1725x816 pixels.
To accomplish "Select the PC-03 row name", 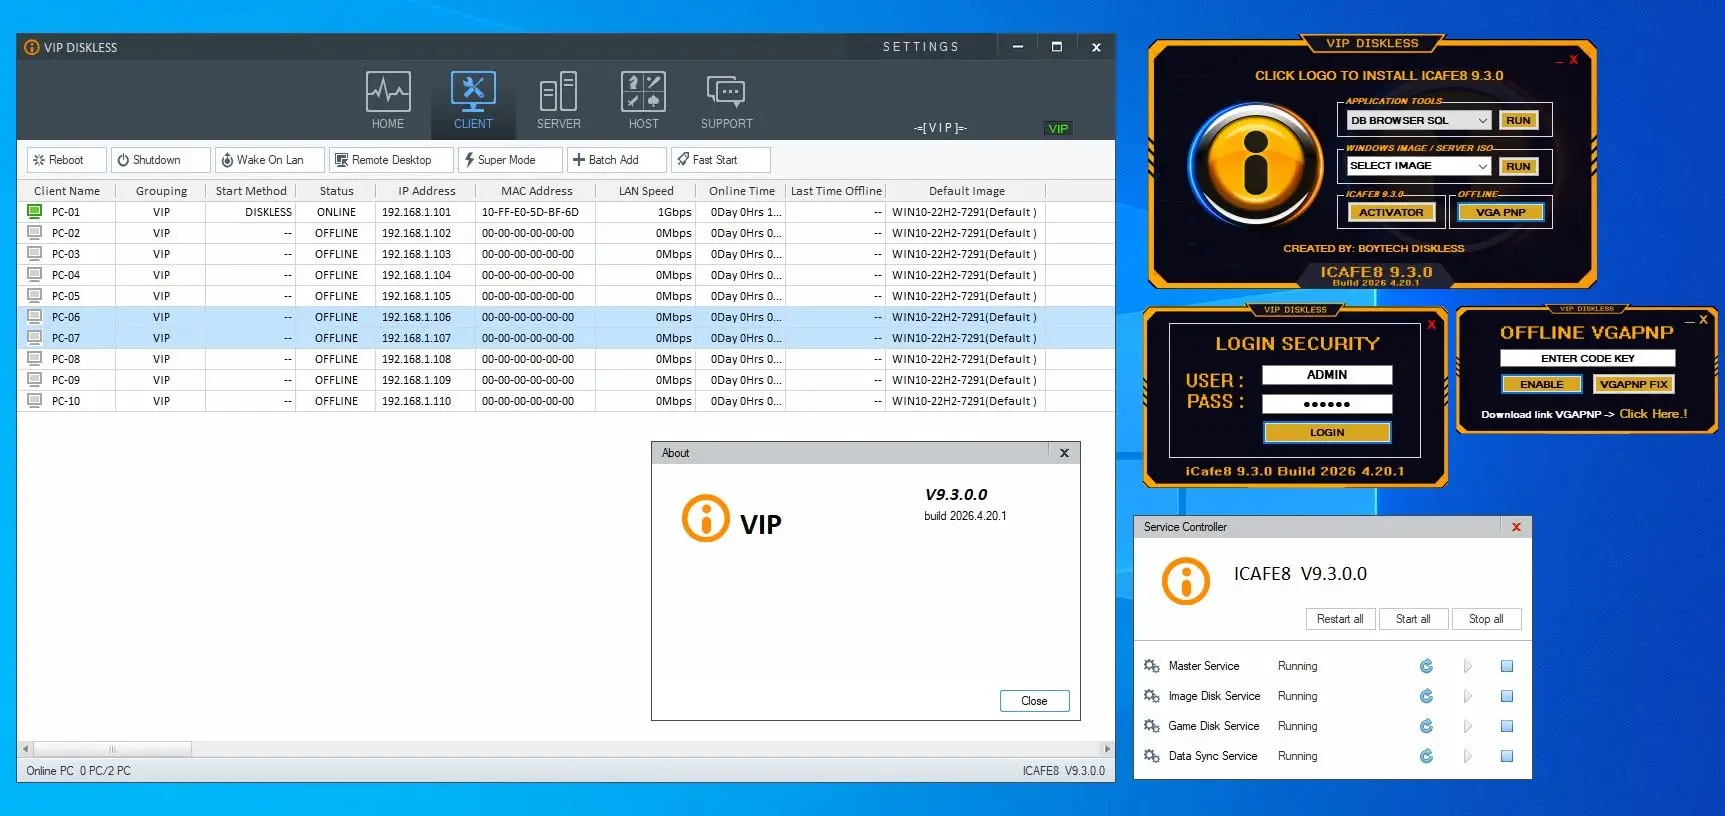I will point(66,254).
